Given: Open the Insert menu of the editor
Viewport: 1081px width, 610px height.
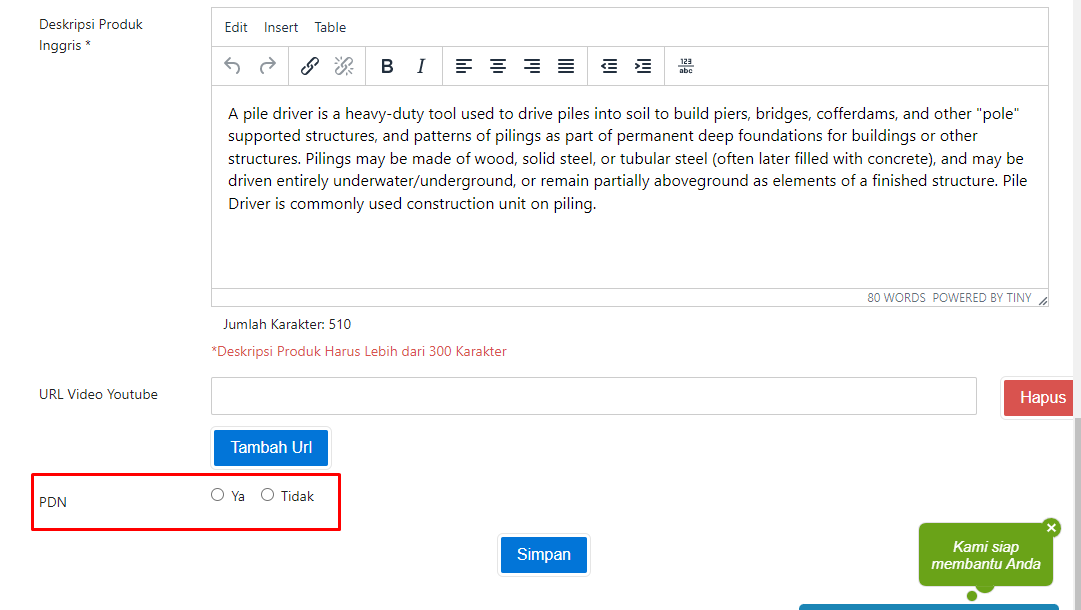Looking at the screenshot, I should pyautogui.click(x=281, y=28).
